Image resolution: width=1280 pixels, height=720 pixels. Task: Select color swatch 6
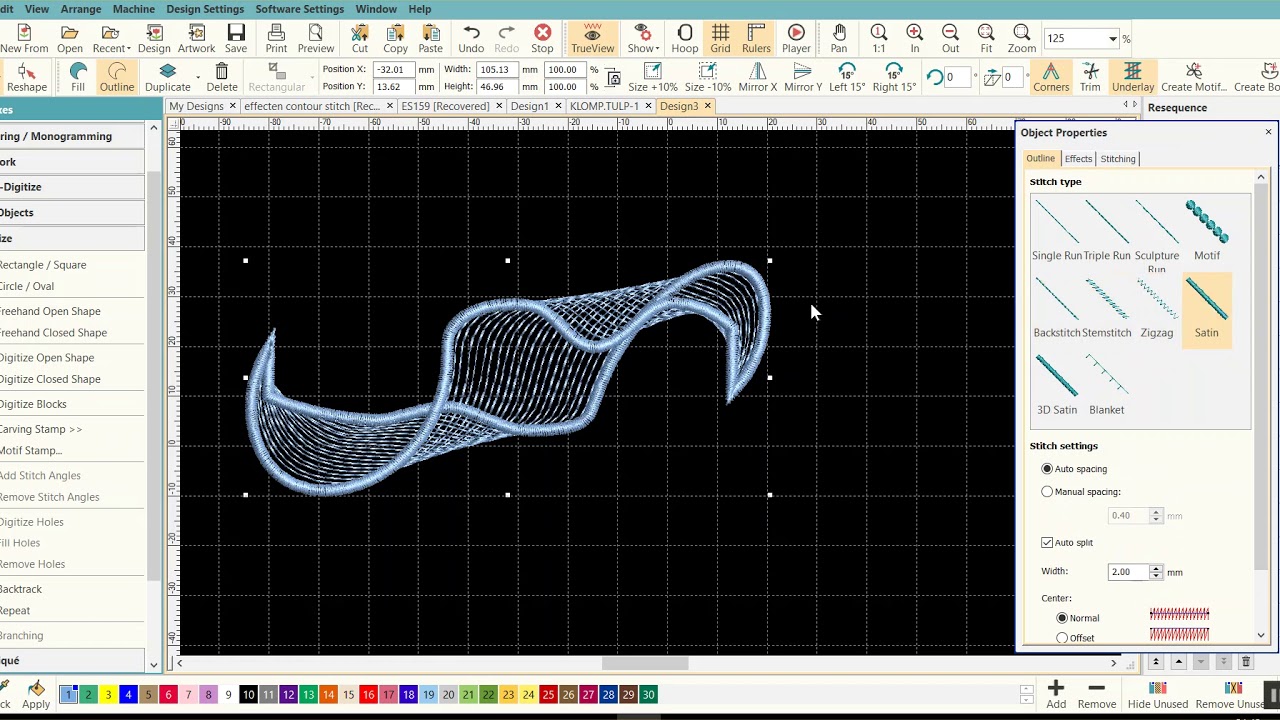pyautogui.click(x=168, y=694)
